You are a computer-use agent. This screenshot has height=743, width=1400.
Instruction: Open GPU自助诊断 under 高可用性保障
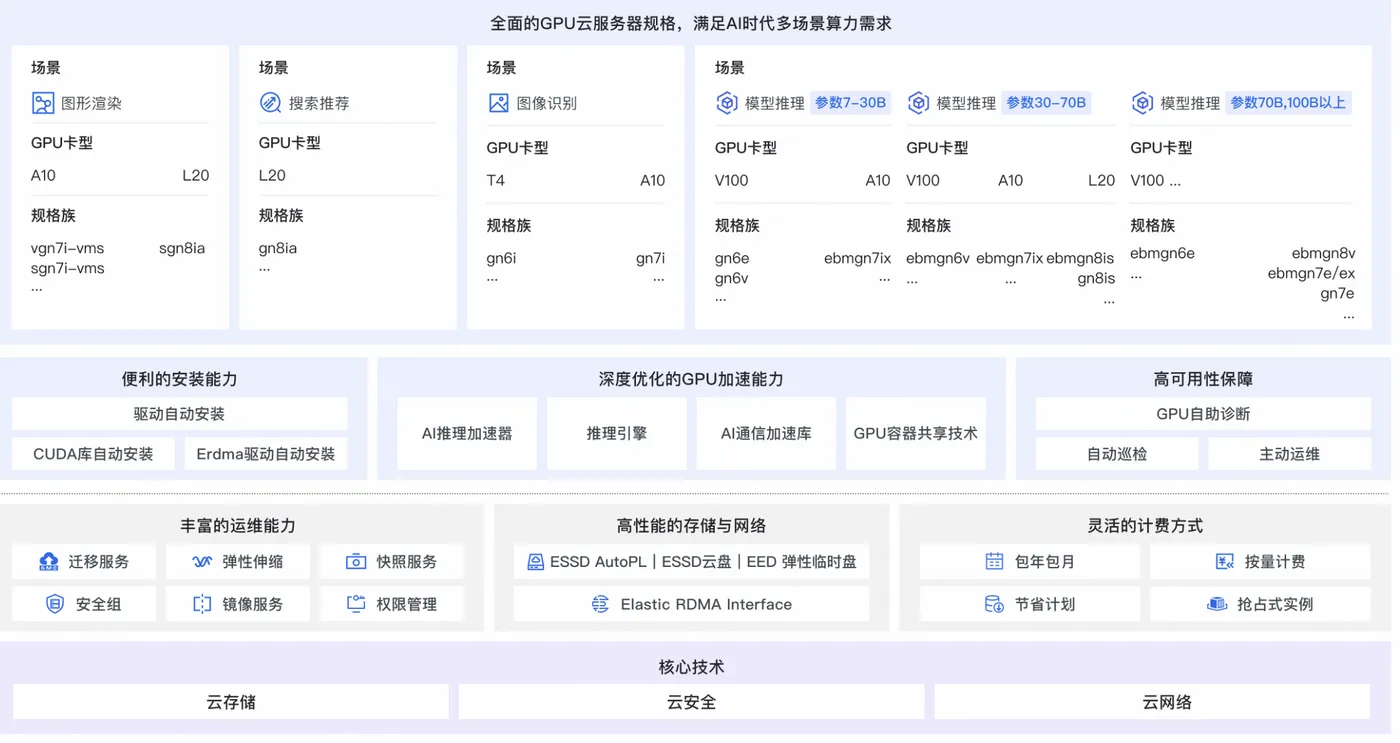pos(1204,413)
